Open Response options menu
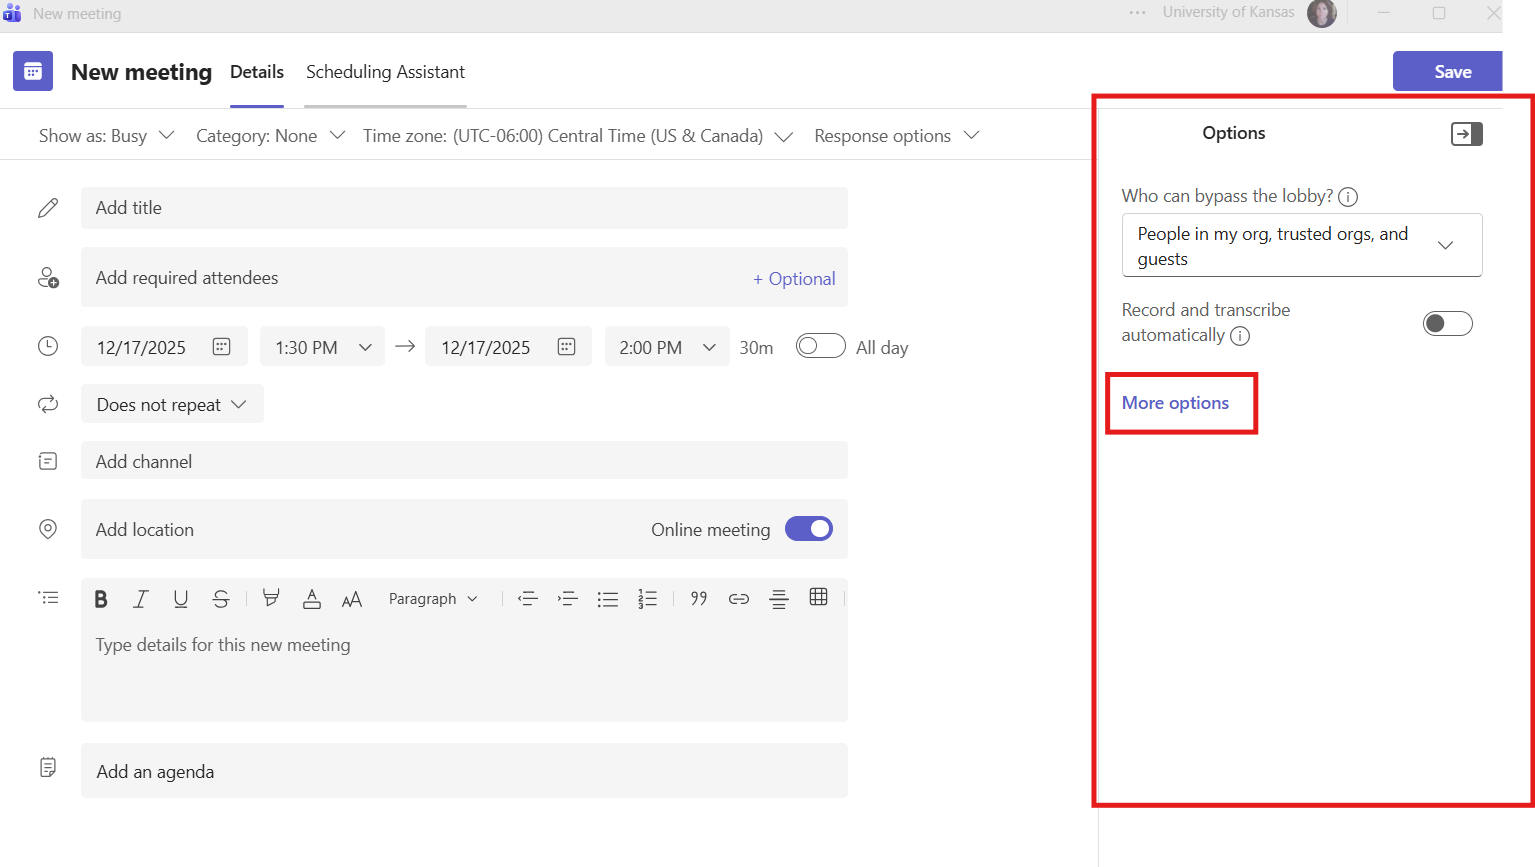The image size is (1535, 867). point(896,136)
